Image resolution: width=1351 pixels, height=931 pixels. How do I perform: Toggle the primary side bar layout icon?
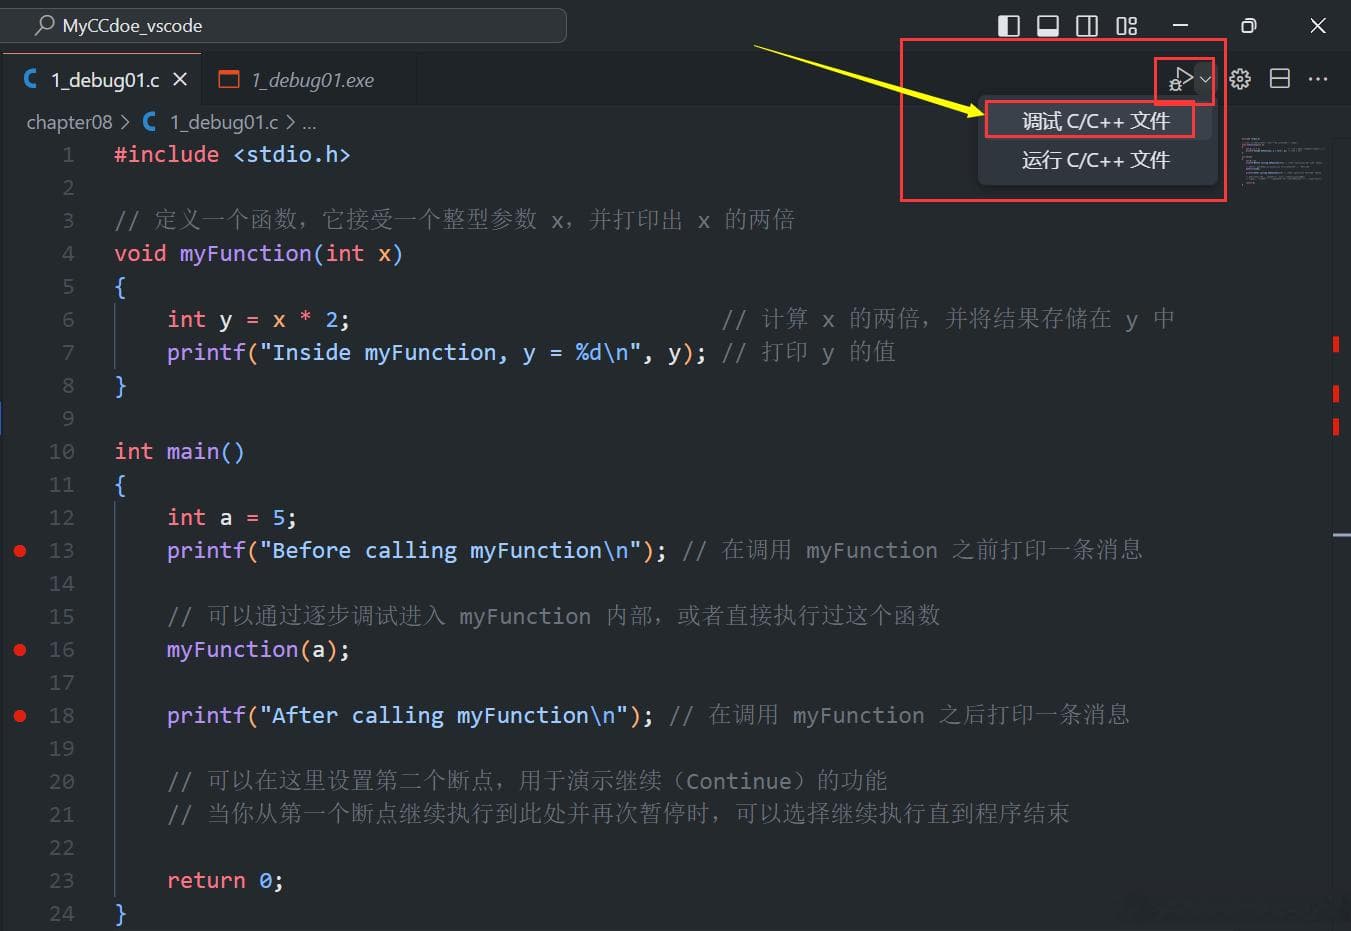(x=1009, y=26)
